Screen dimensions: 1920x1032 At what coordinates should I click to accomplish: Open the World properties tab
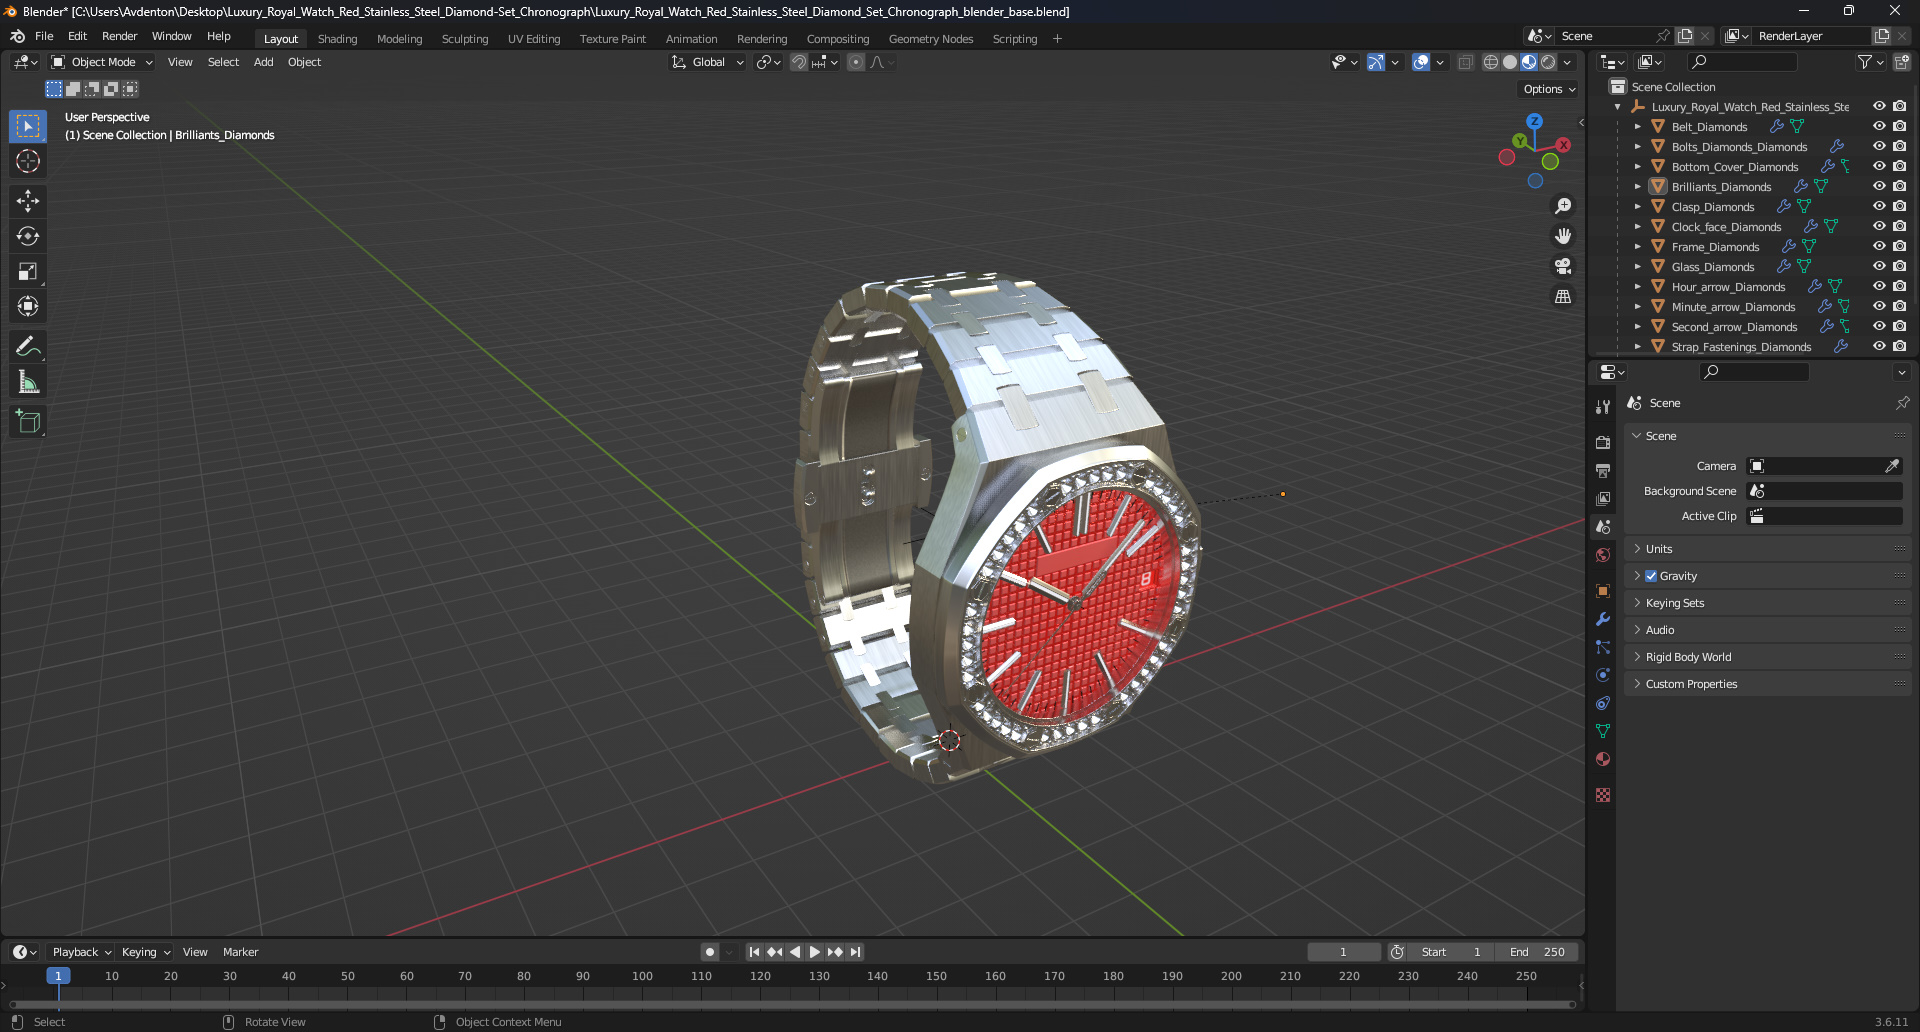pos(1603,555)
